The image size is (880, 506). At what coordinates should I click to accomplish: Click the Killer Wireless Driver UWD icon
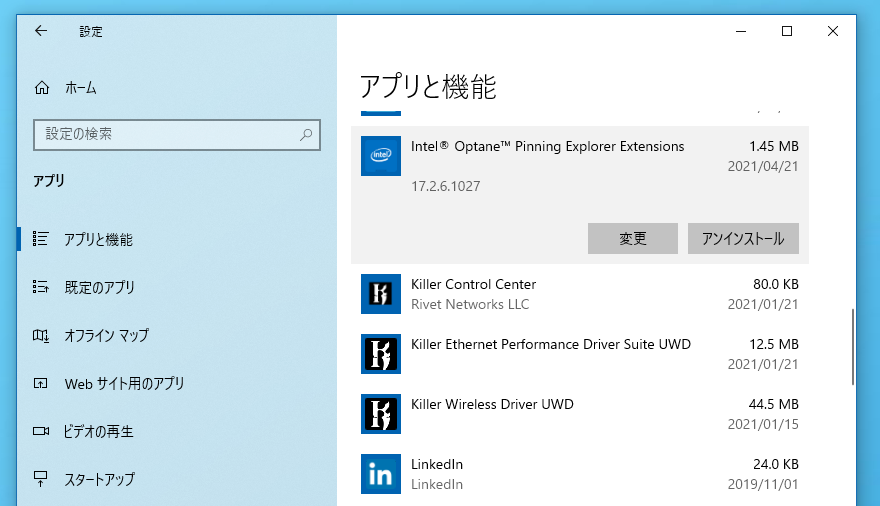381,414
